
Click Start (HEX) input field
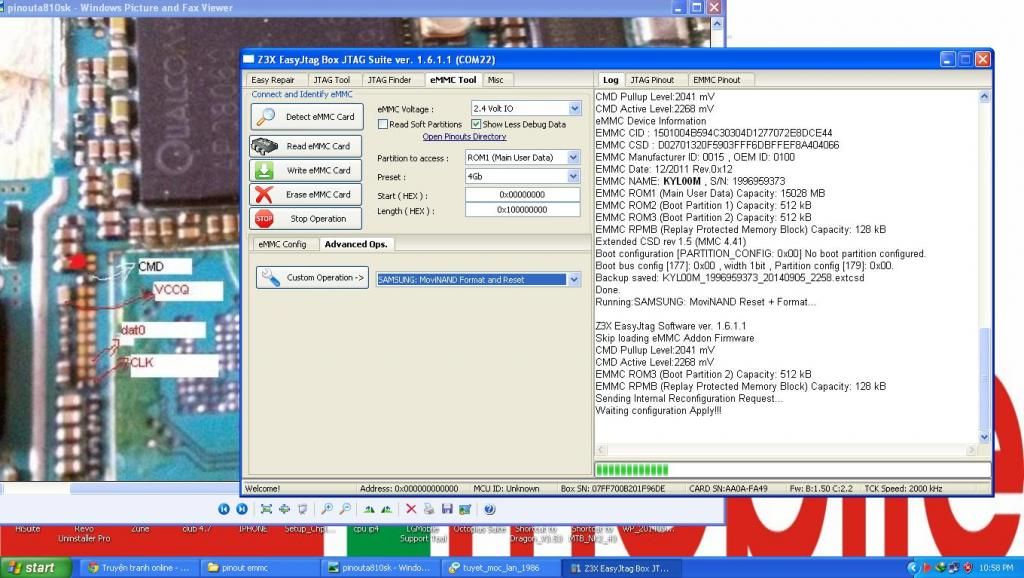(x=522, y=195)
